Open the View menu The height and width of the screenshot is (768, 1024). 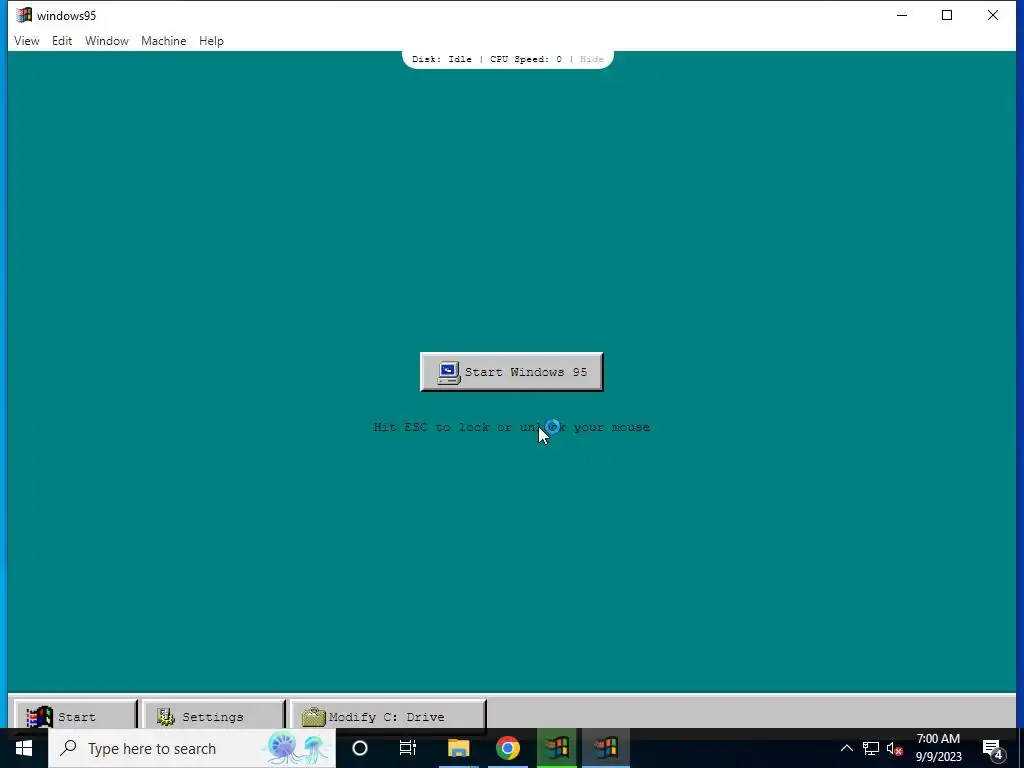(x=27, y=40)
